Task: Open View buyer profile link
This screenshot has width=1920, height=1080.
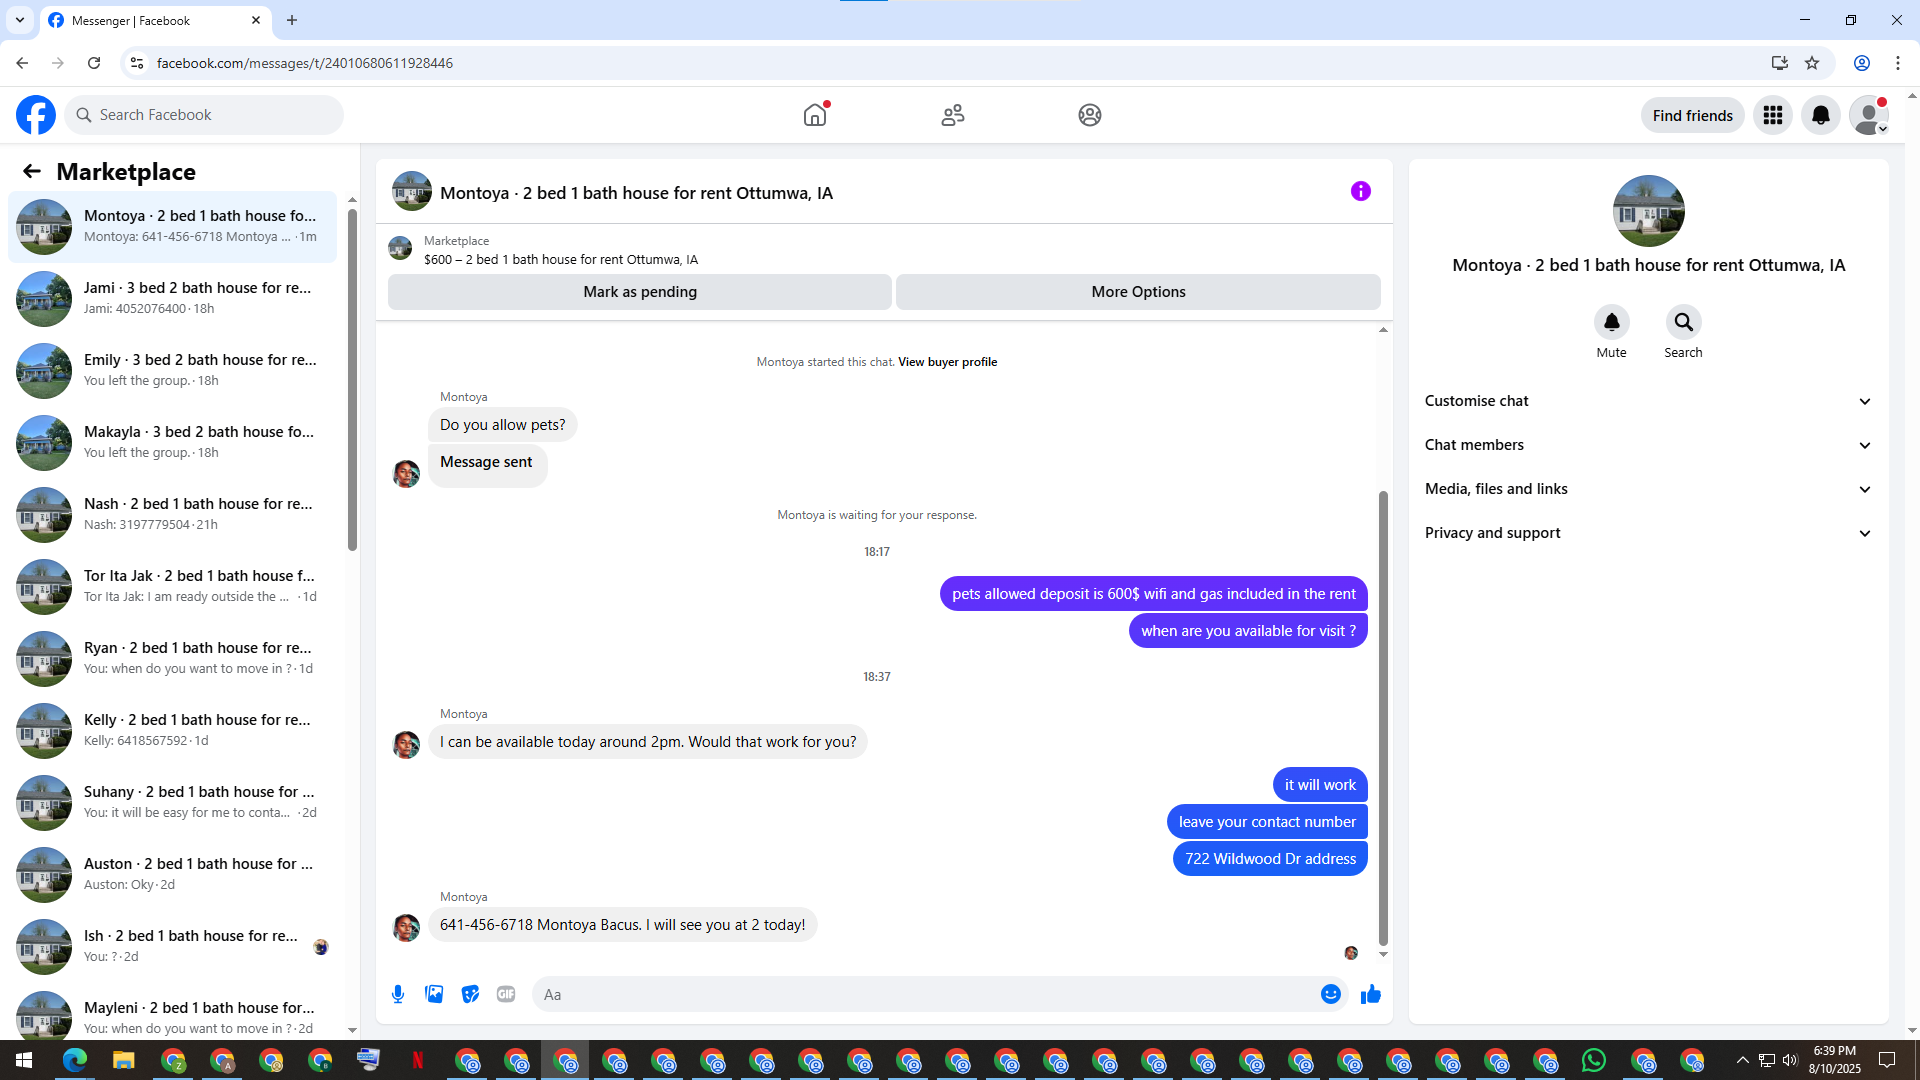Action: tap(947, 362)
